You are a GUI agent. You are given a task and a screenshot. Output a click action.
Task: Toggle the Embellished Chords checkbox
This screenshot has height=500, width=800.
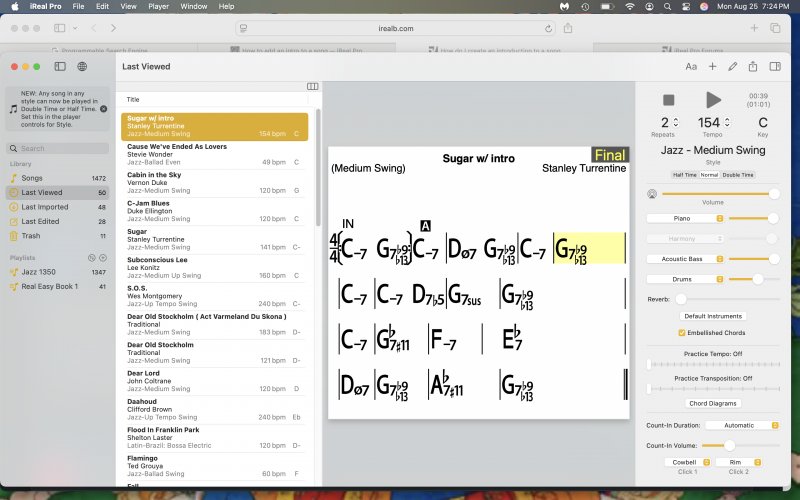click(682, 332)
